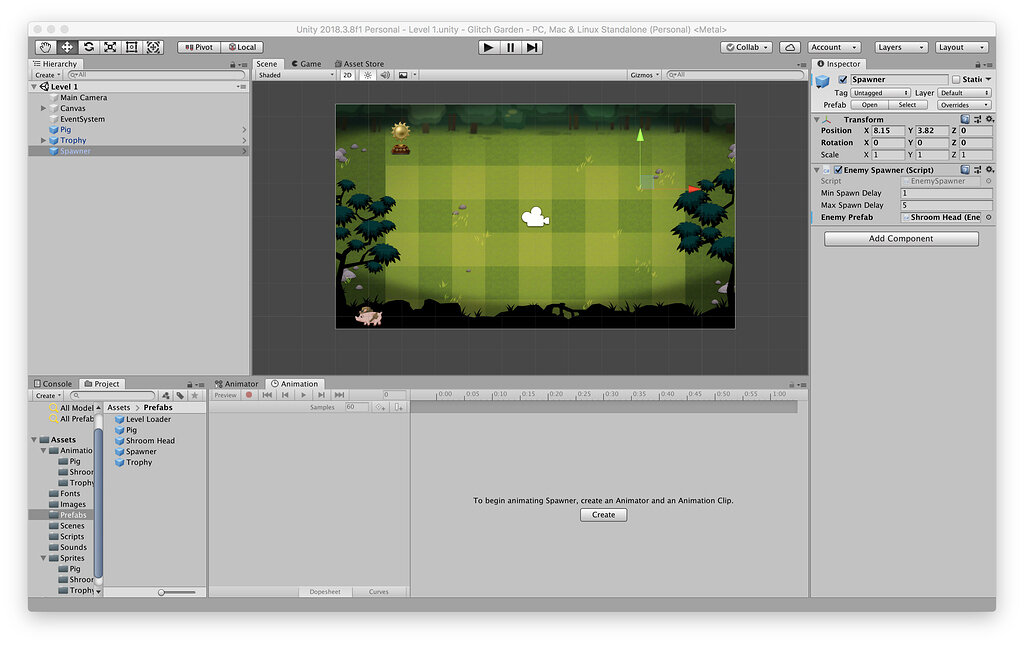Switch to the Game tab
This screenshot has height=645, width=1024.
[x=306, y=64]
